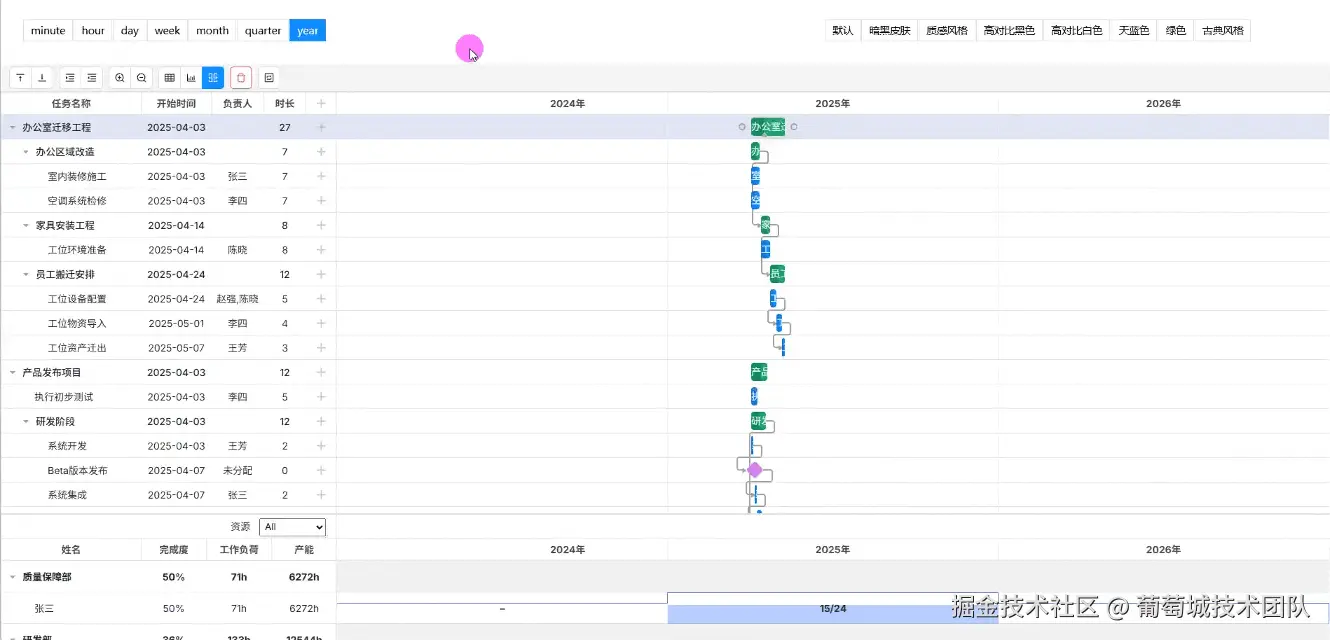Image resolution: width=1330 pixels, height=640 pixels.
Task: Select the 工位资产迁出 task row
Action: pos(168,348)
